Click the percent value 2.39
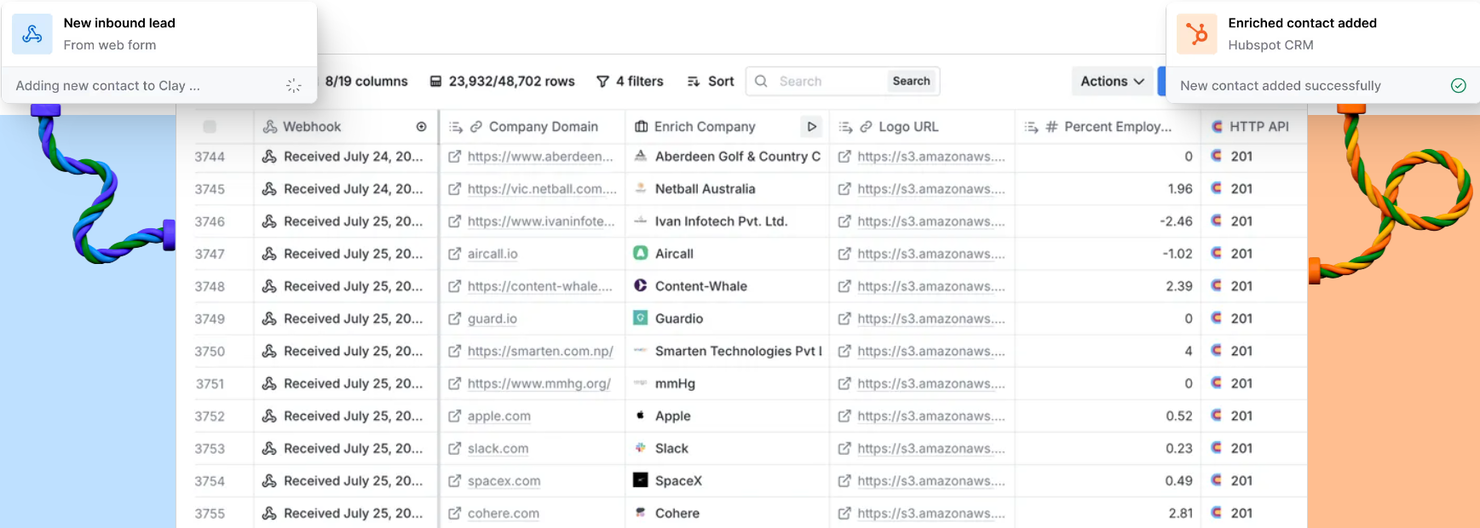 pyautogui.click(x=1179, y=286)
